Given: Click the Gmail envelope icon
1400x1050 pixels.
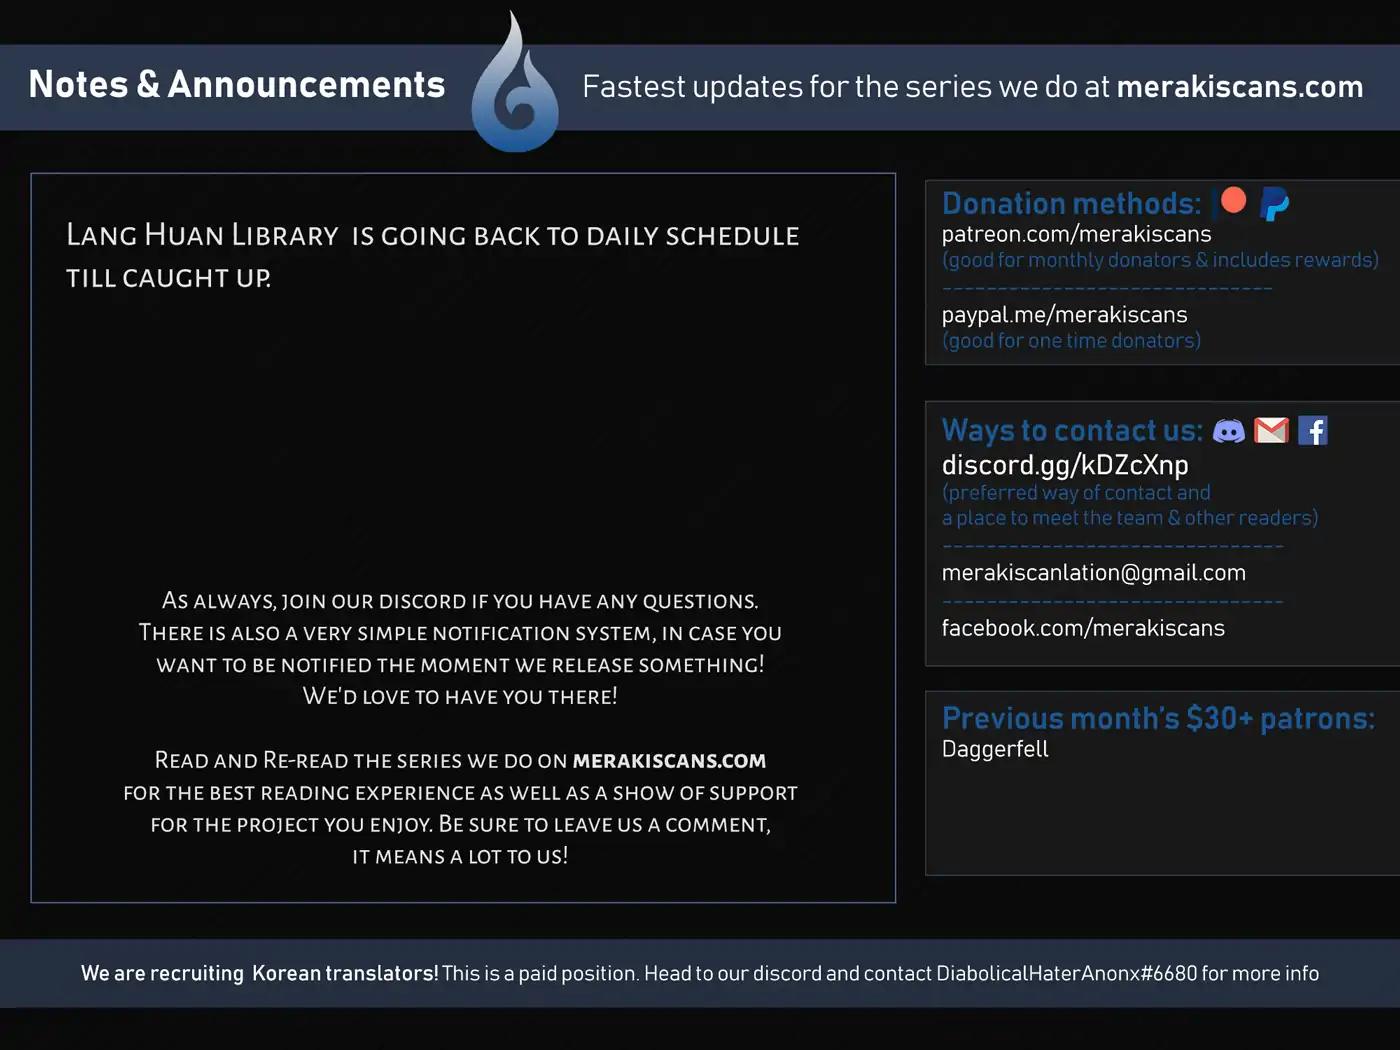Looking at the screenshot, I should coord(1271,431).
